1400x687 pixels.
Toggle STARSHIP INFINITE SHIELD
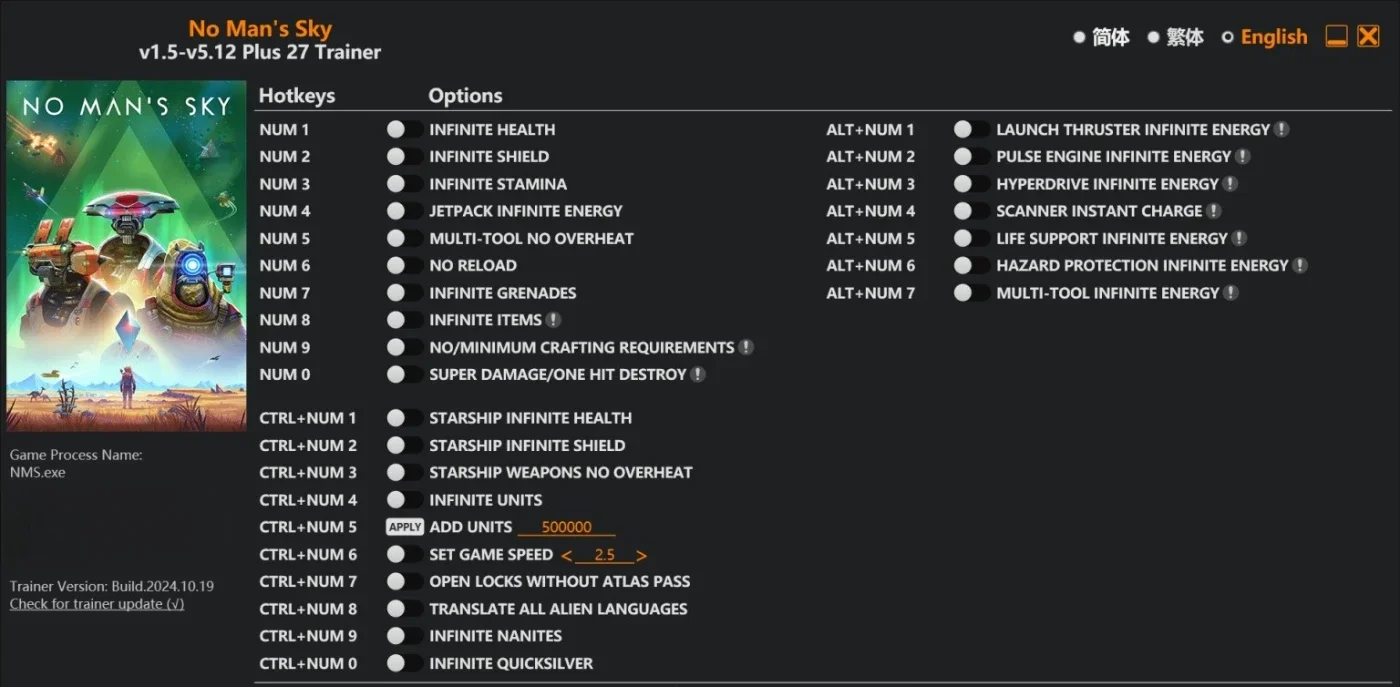[x=405, y=445]
